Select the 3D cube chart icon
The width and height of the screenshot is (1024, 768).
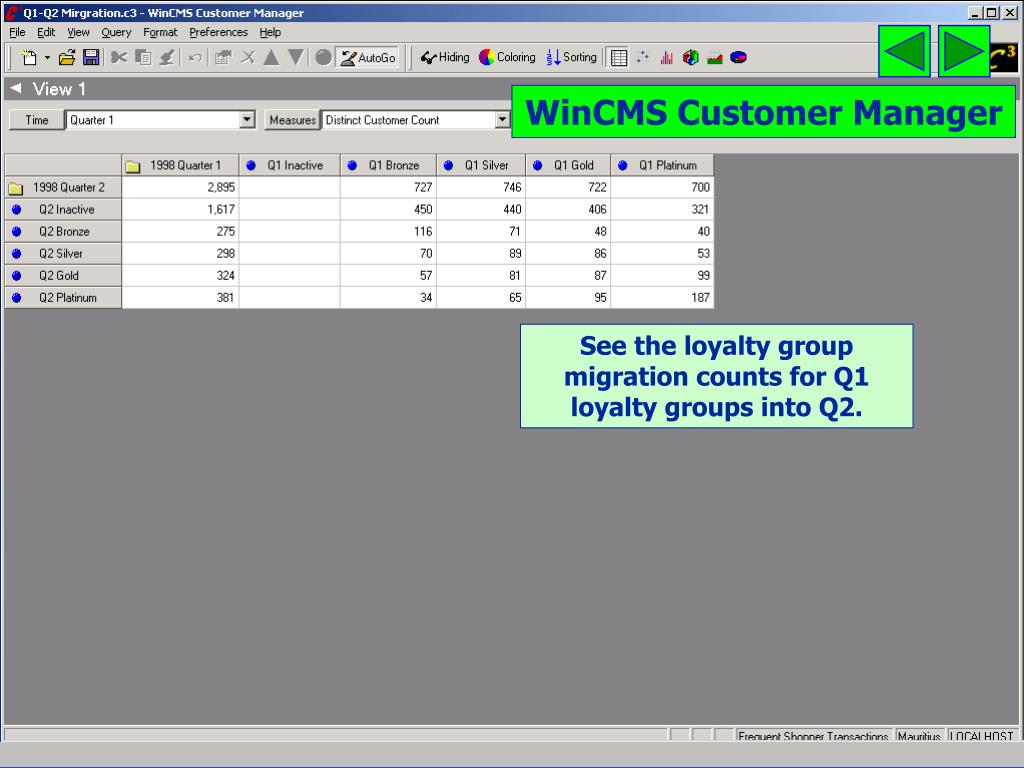pyautogui.click(x=691, y=57)
